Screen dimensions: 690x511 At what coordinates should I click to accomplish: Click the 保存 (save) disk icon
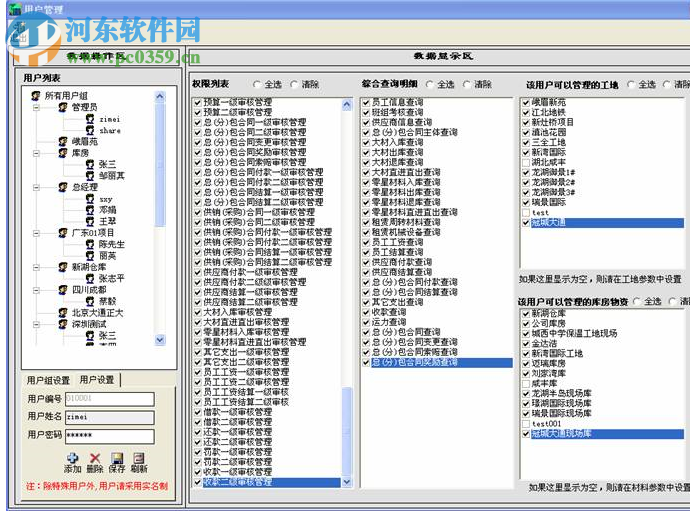pos(117,458)
